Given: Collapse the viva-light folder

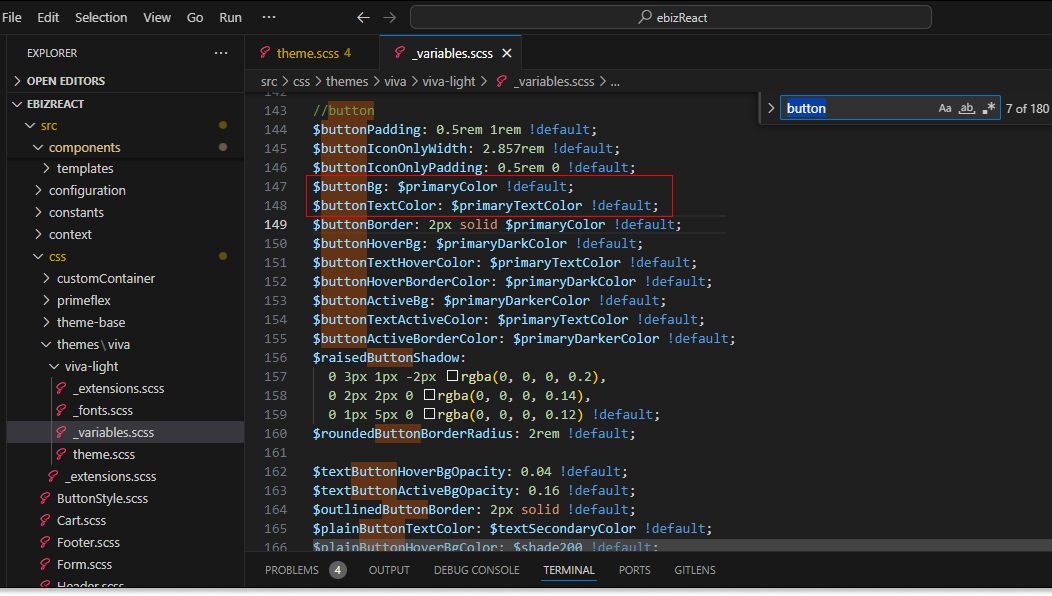Looking at the screenshot, I should [54, 366].
